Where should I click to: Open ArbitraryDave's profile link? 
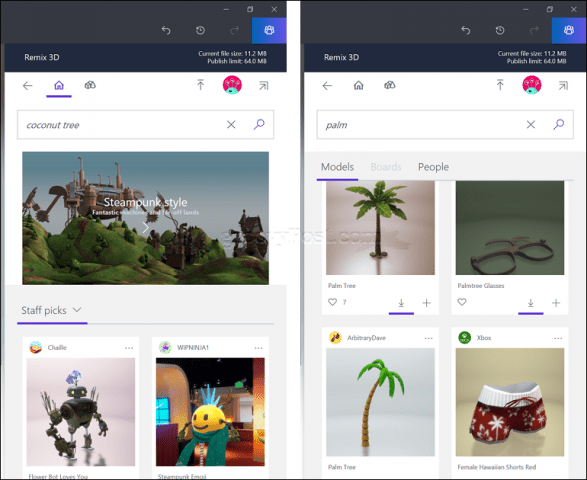[x=366, y=338]
